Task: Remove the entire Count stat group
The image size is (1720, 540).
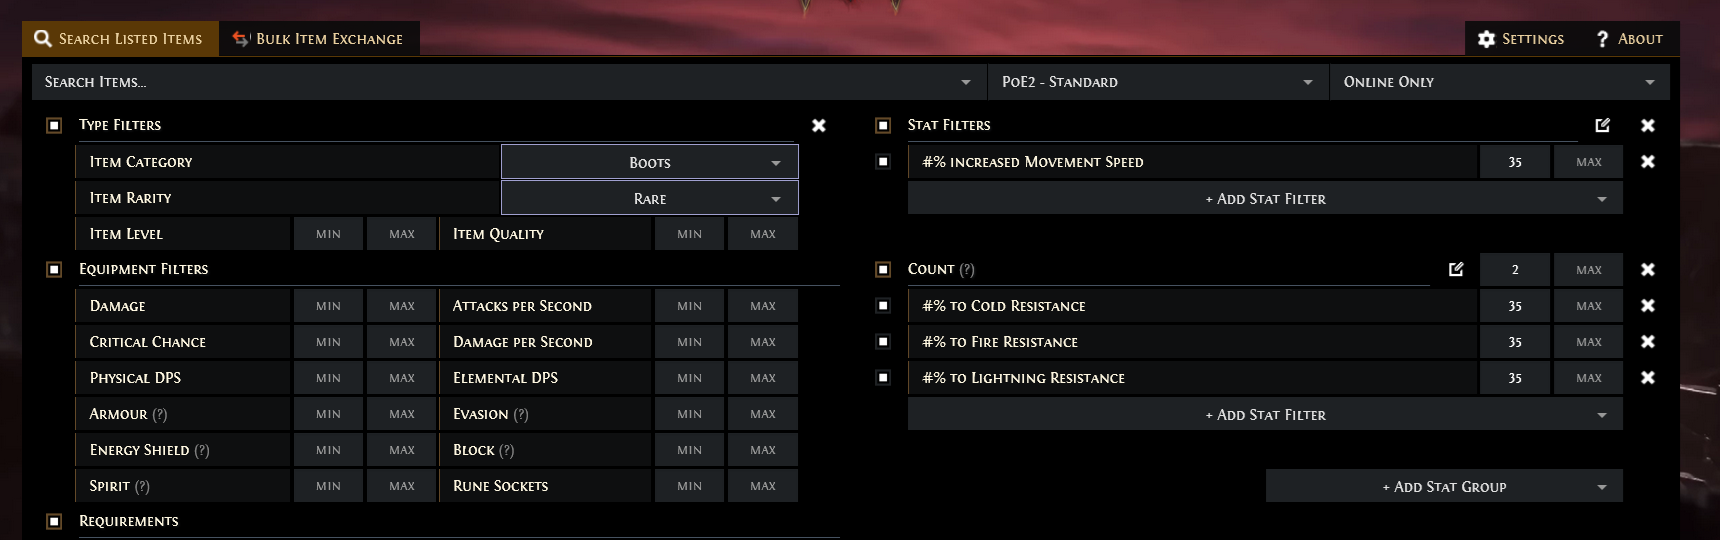Action: (1648, 269)
